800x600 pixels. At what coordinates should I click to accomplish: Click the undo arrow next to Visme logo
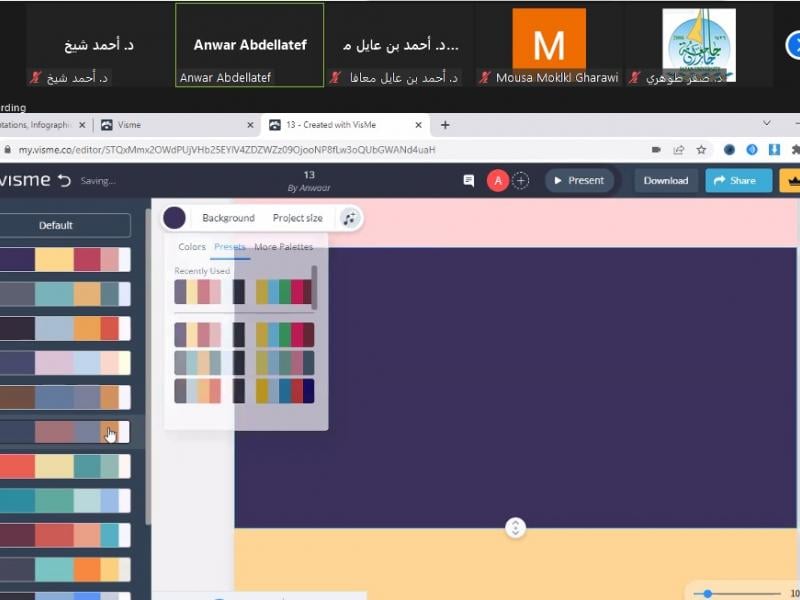(65, 181)
